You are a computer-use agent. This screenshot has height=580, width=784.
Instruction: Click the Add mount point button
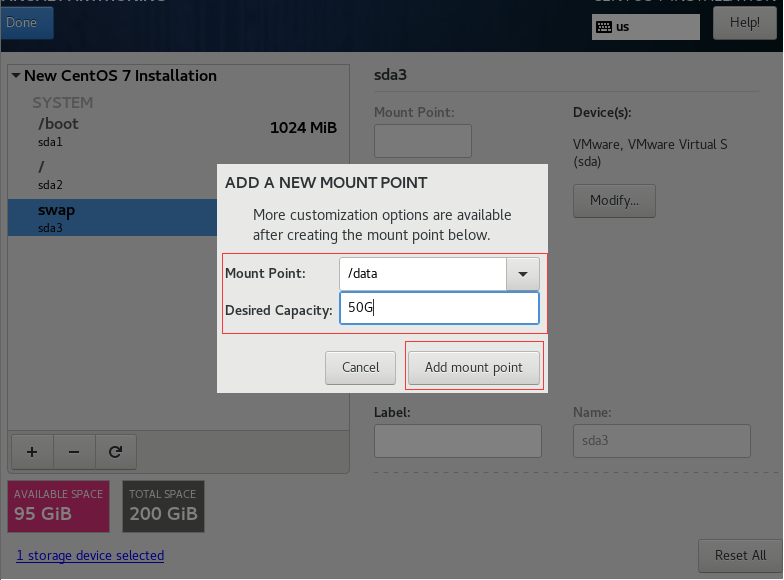coord(474,368)
